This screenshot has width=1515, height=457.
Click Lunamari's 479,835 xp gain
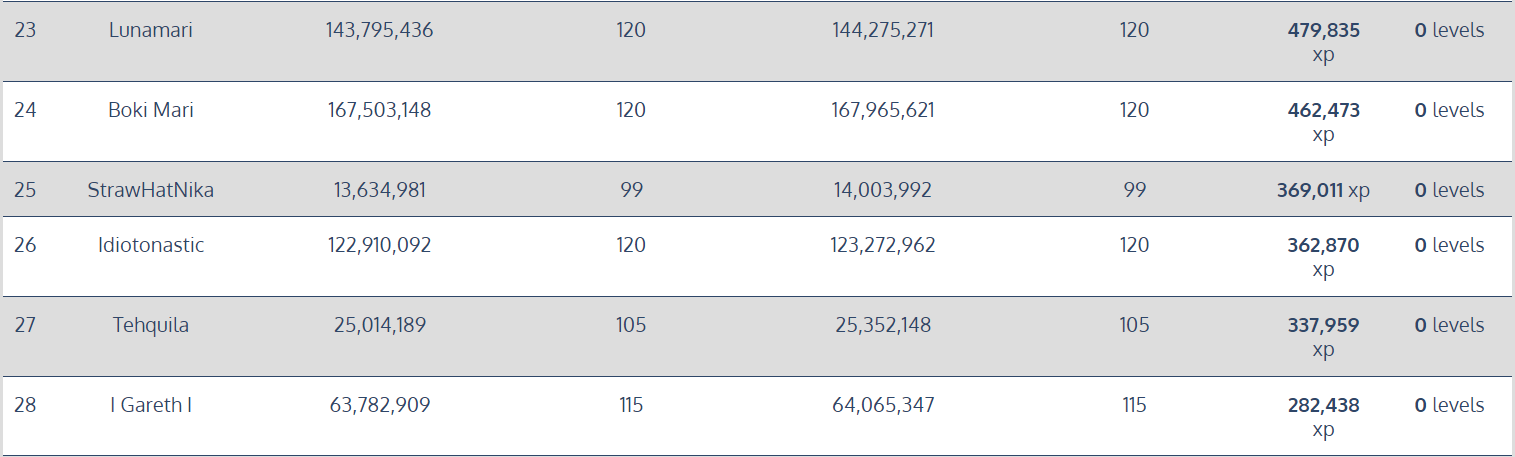(x=1323, y=42)
